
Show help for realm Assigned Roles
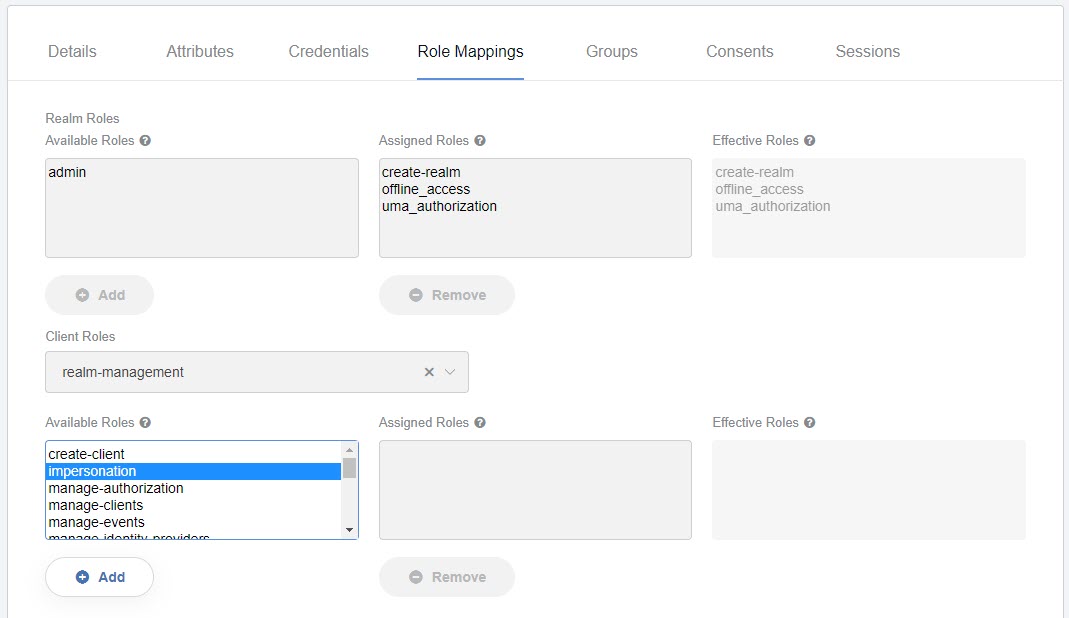[480, 141]
